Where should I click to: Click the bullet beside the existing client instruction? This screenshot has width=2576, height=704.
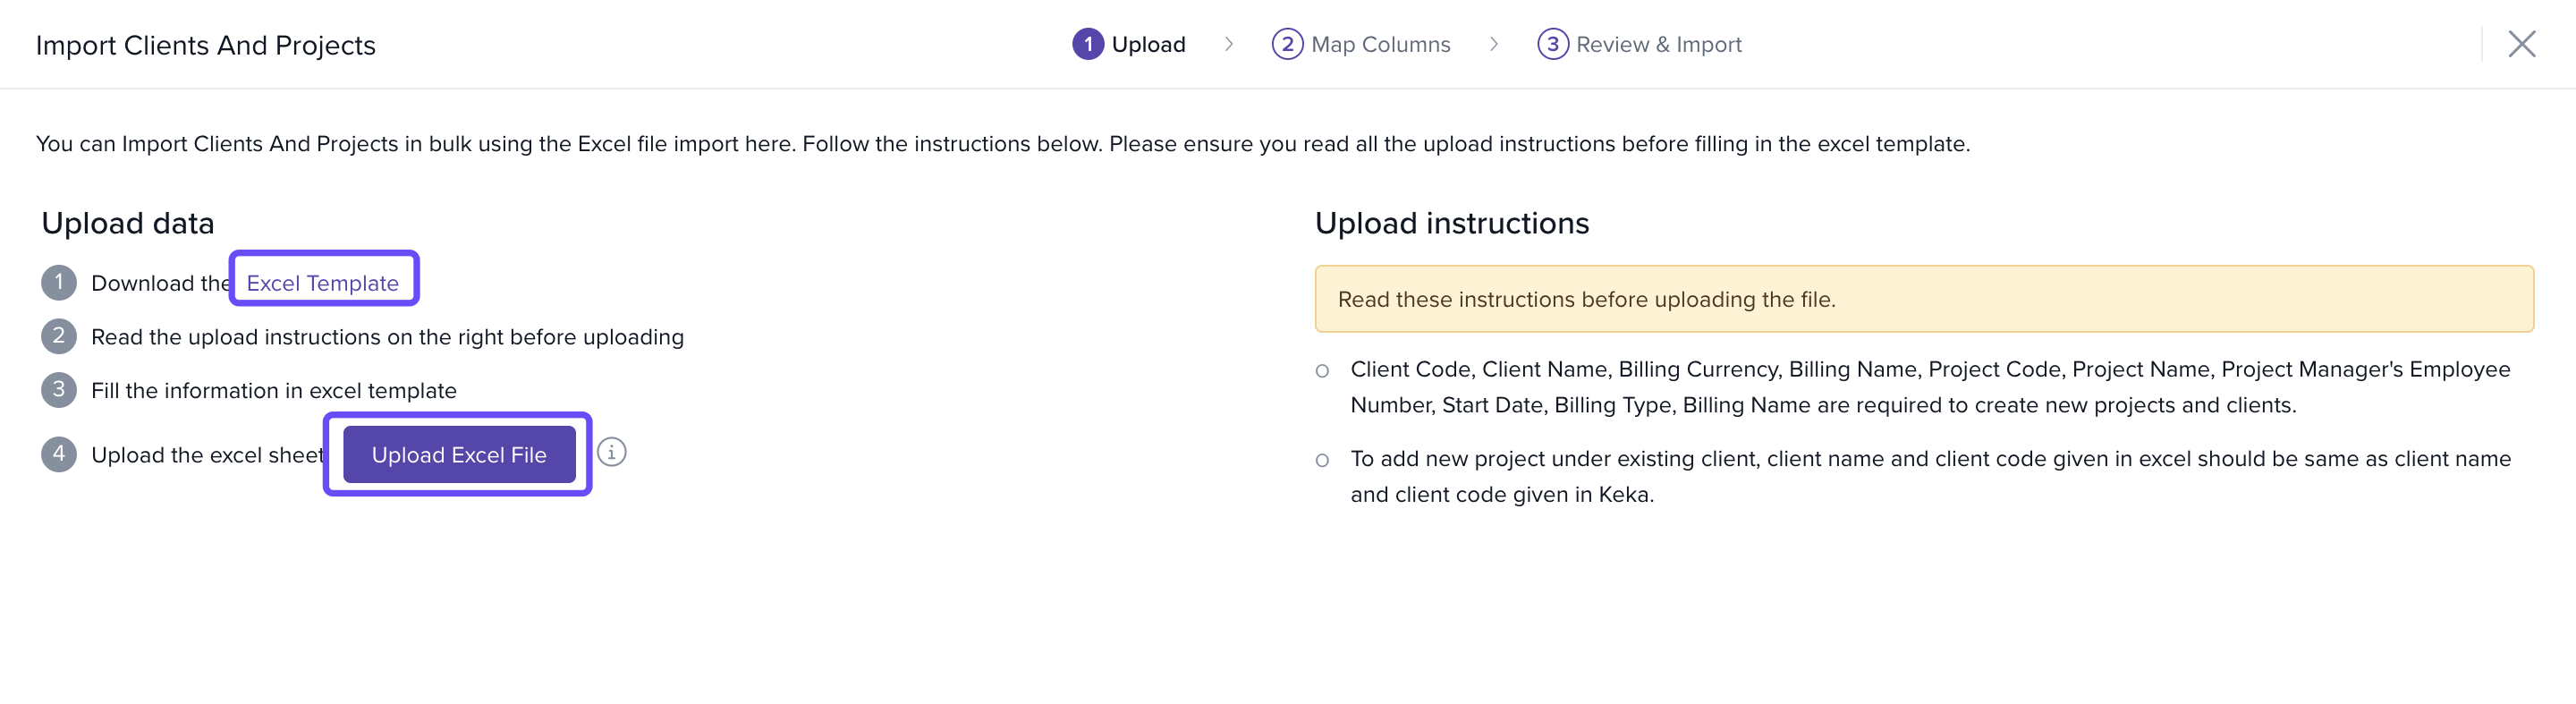pos(1322,460)
